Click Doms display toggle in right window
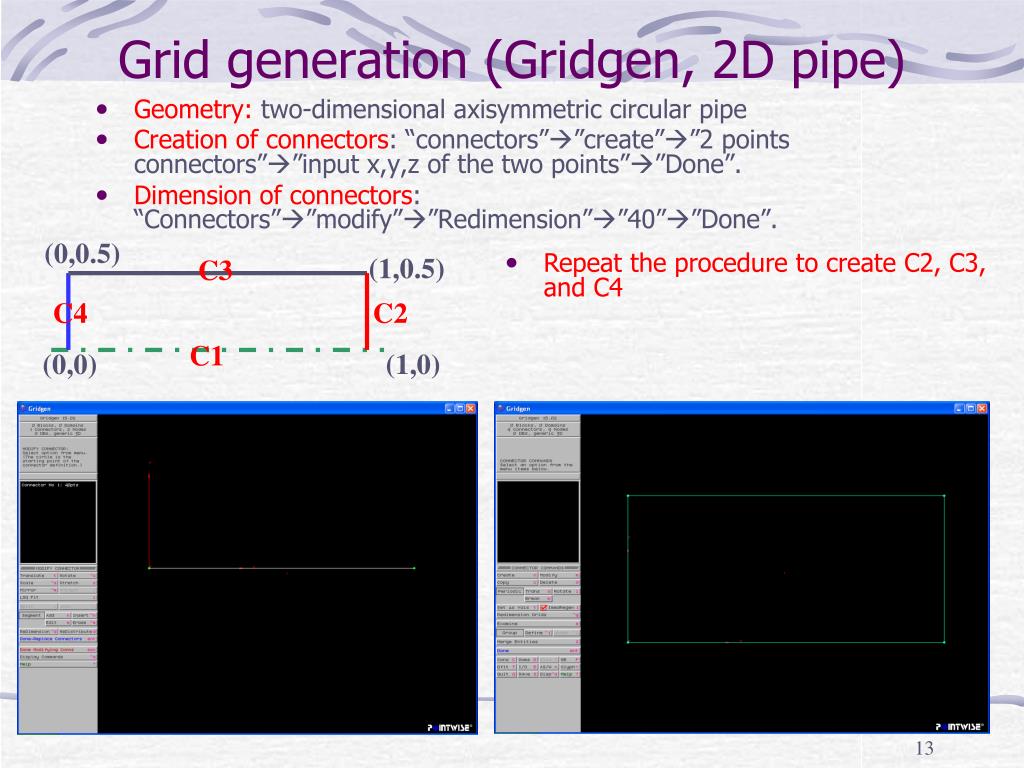Viewport: 1024px width, 768px height. coord(527,660)
